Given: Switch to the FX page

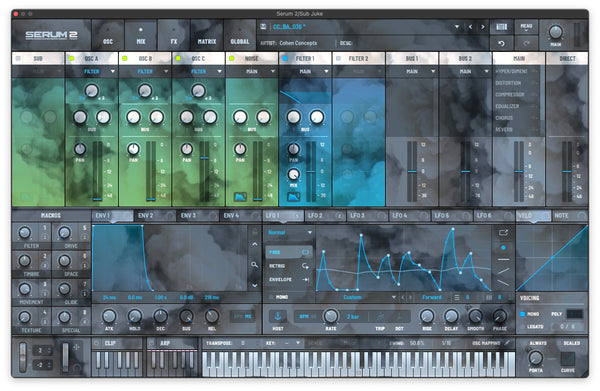Looking at the screenshot, I should point(174,35).
